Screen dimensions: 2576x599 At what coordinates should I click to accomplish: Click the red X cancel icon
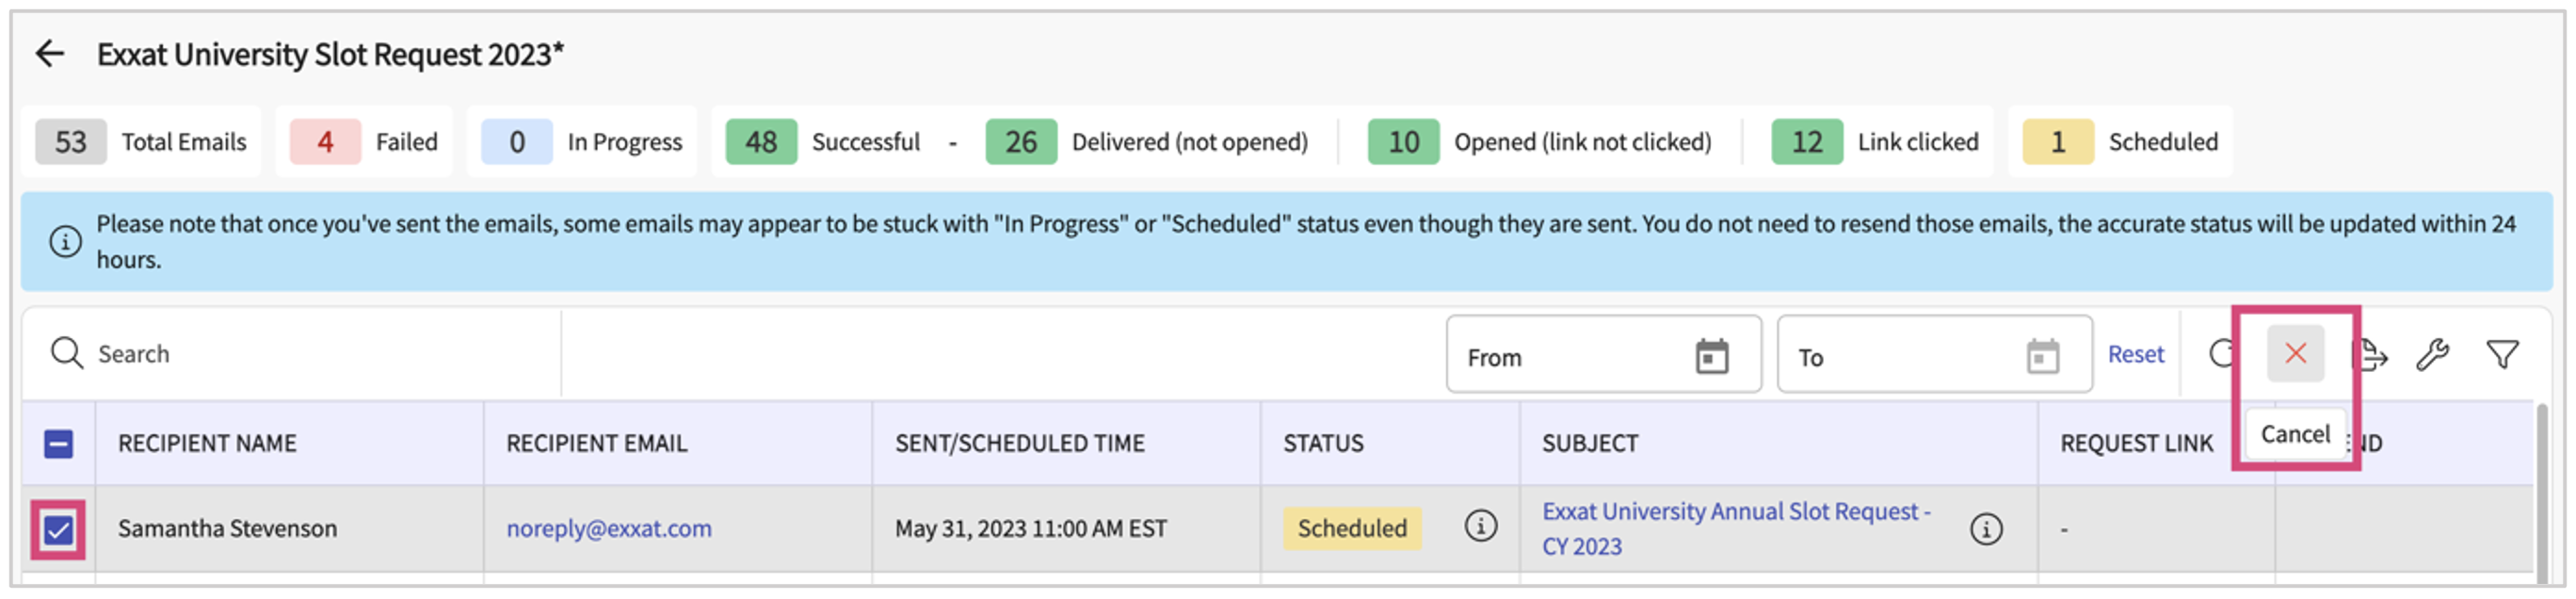point(2295,353)
